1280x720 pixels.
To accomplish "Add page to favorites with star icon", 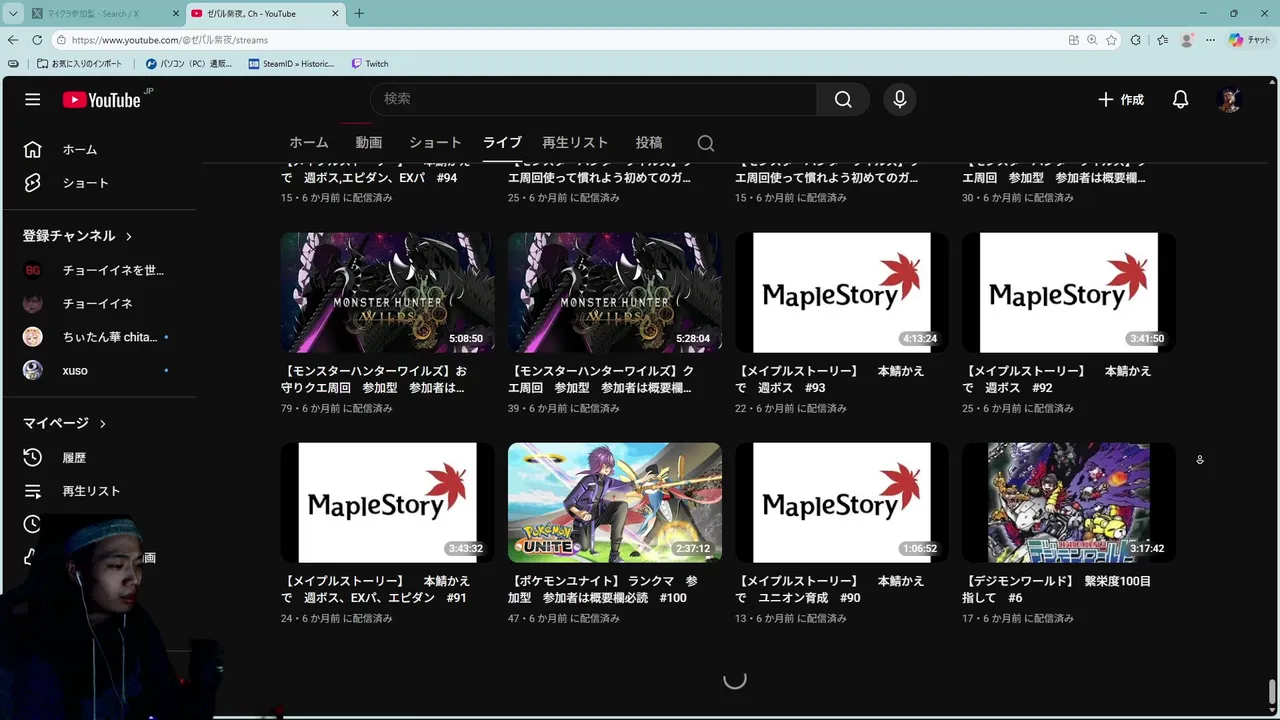I will (x=1111, y=40).
